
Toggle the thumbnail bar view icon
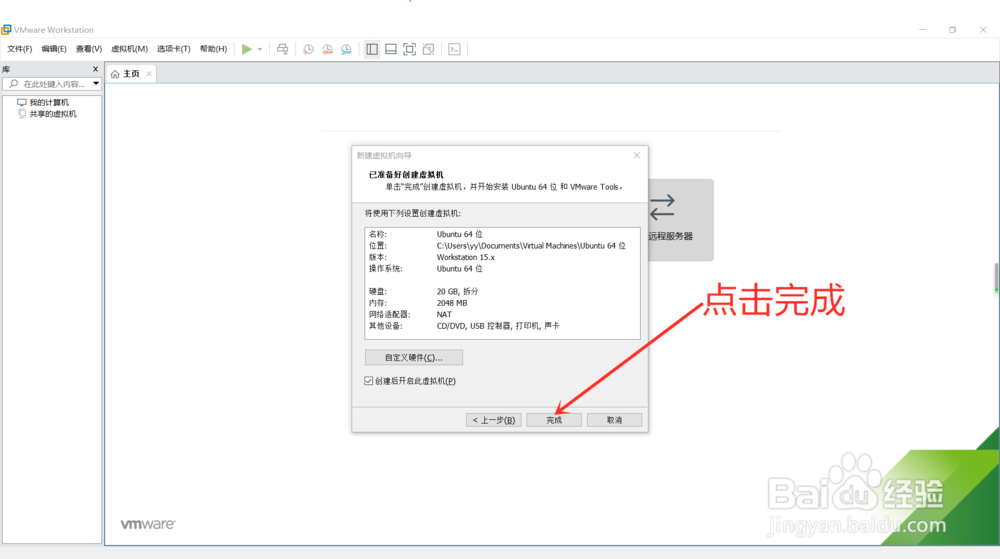[x=391, y=49]
